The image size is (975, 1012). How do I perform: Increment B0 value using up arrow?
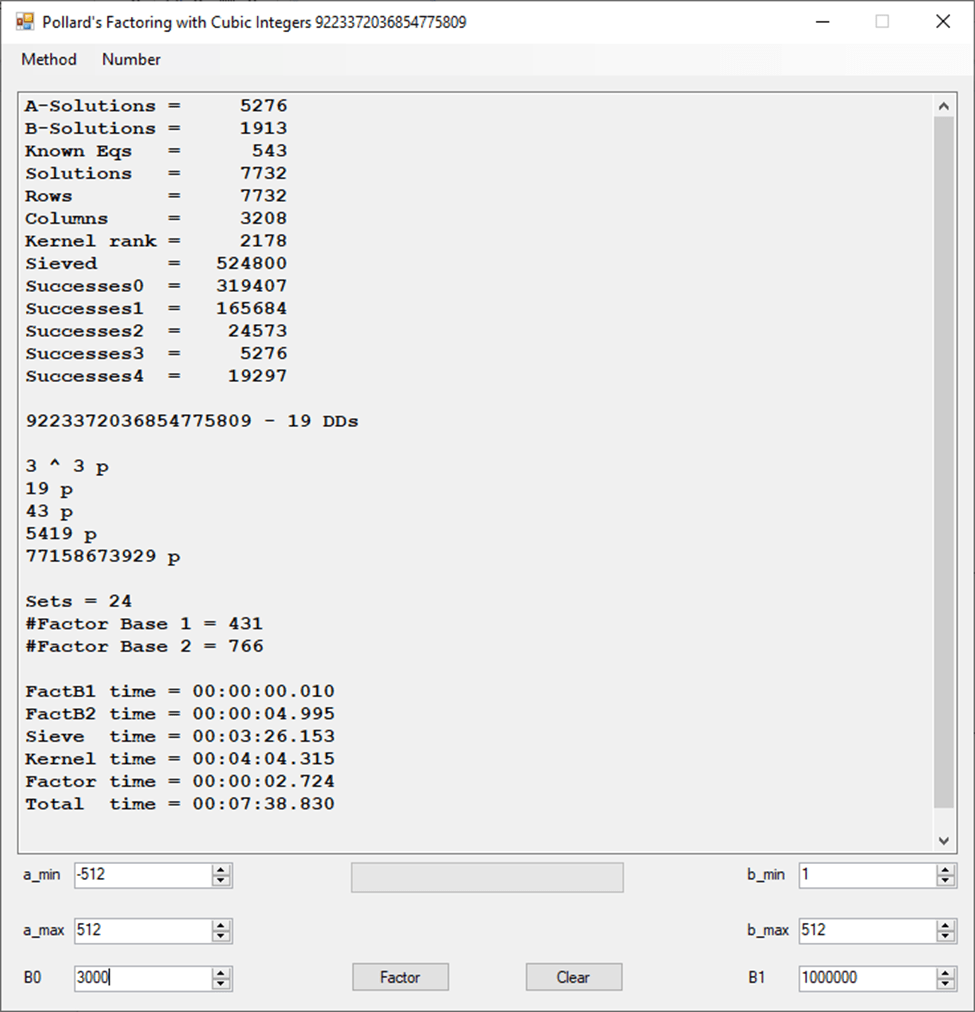(221, 973)
